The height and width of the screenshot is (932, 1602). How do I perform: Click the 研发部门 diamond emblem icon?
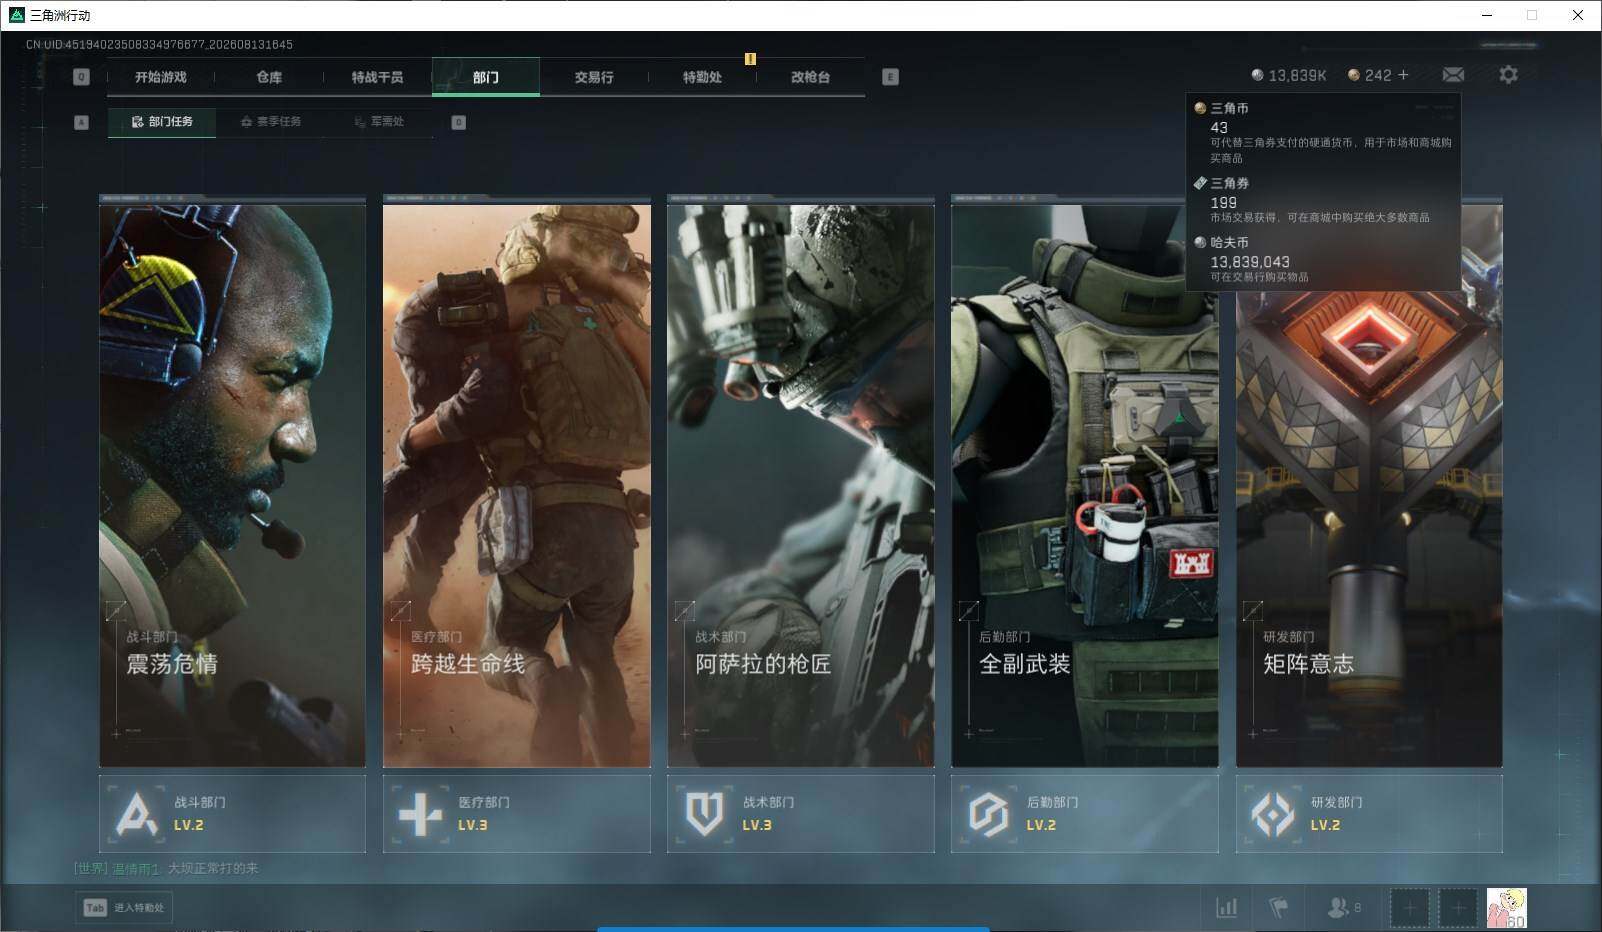point(1273,814)
